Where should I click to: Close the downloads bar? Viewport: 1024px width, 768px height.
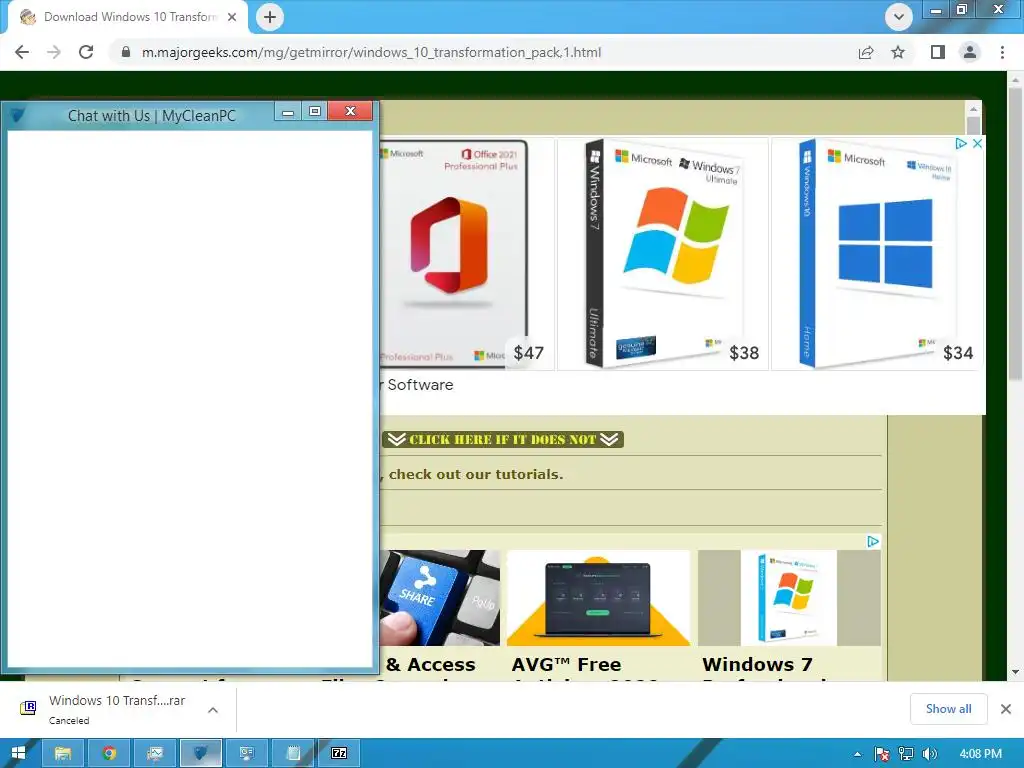1006,709
